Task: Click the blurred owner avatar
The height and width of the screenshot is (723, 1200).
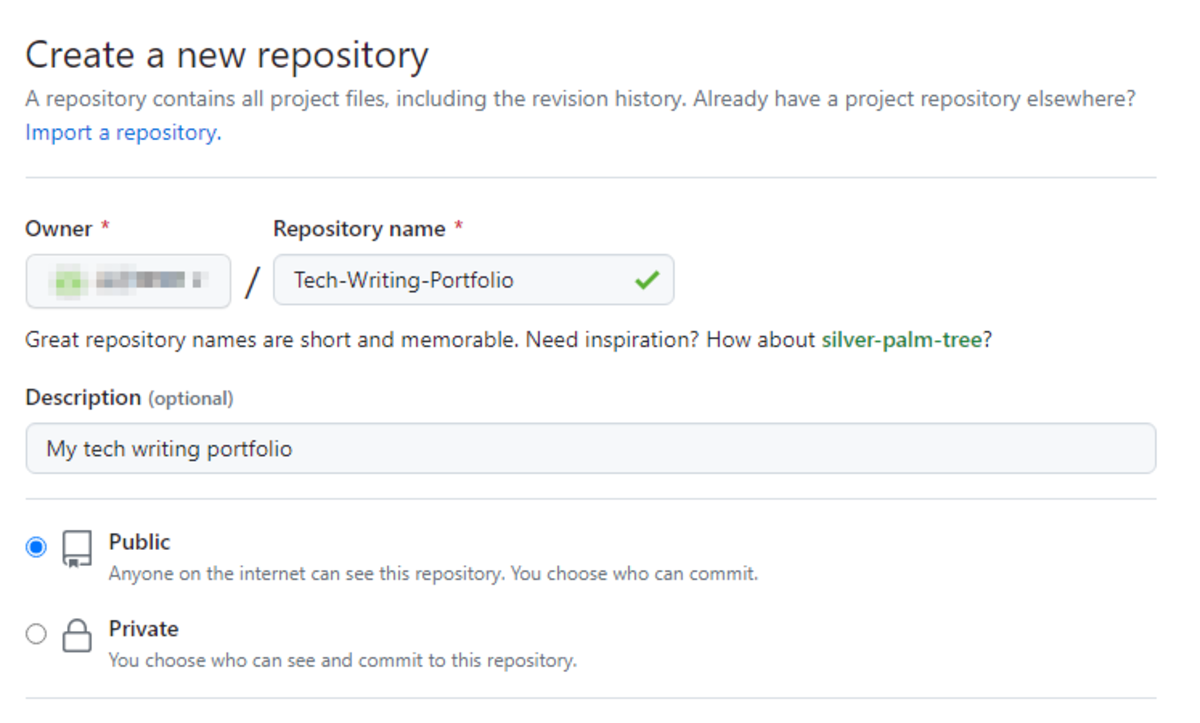Action: [x=67, y=281]
